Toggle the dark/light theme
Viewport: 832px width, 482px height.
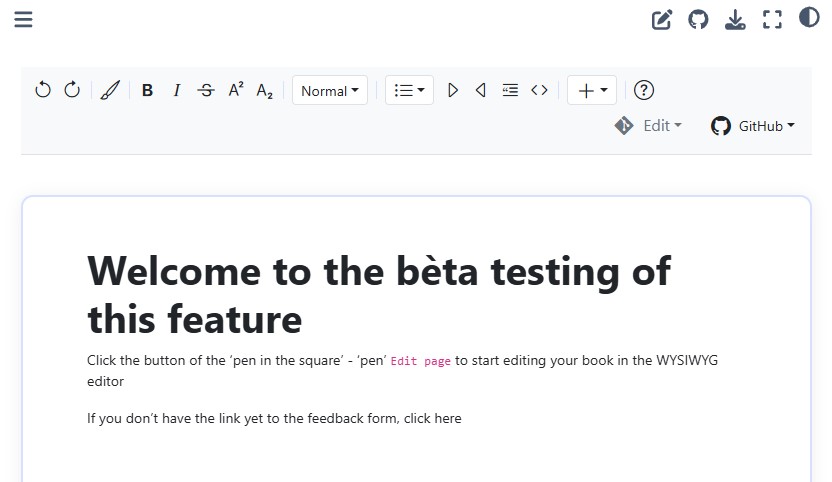pos(809,17)
